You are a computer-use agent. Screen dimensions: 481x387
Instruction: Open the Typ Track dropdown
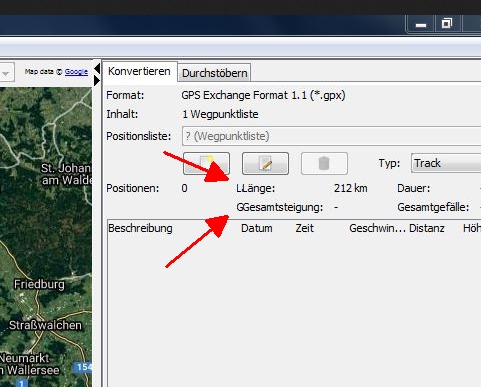(x=446, y=163)
